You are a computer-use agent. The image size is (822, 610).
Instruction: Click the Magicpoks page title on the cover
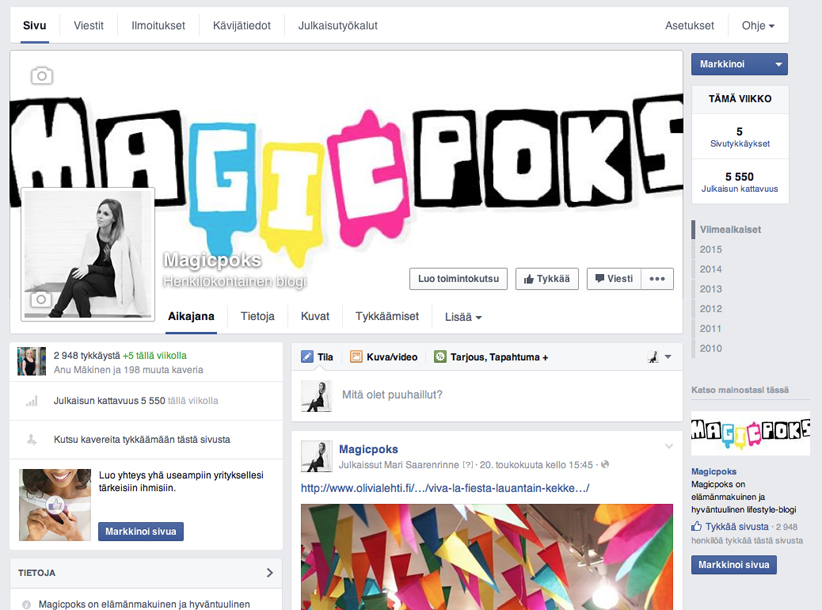coord(212,260)
